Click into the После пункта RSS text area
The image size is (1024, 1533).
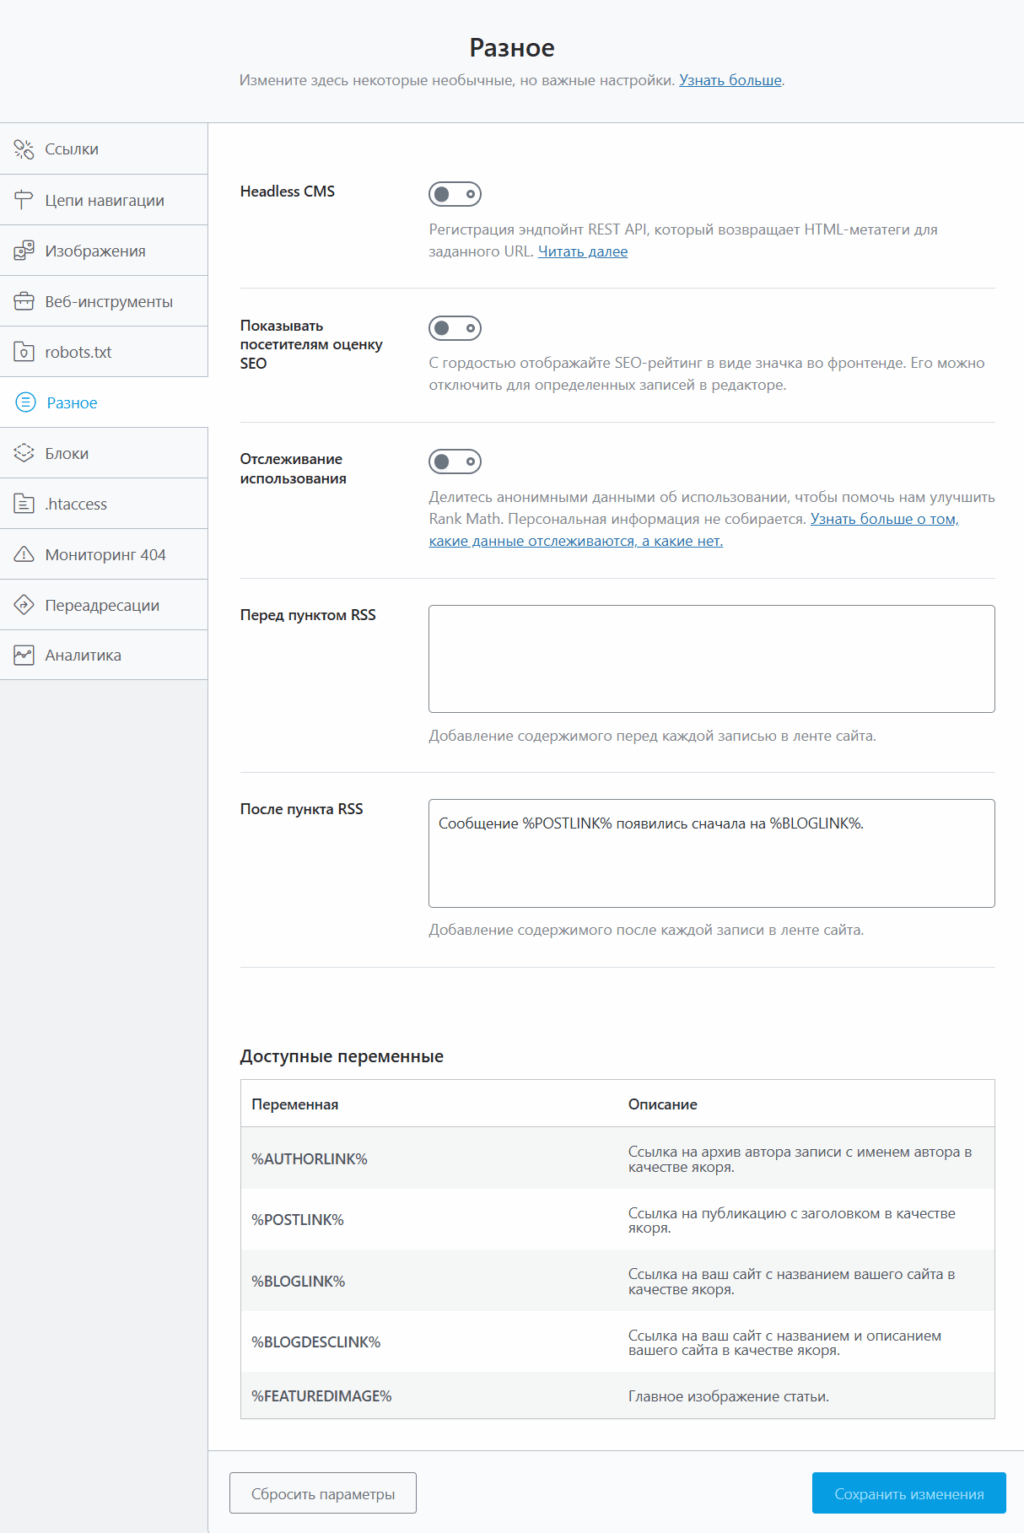coord(711,853)
